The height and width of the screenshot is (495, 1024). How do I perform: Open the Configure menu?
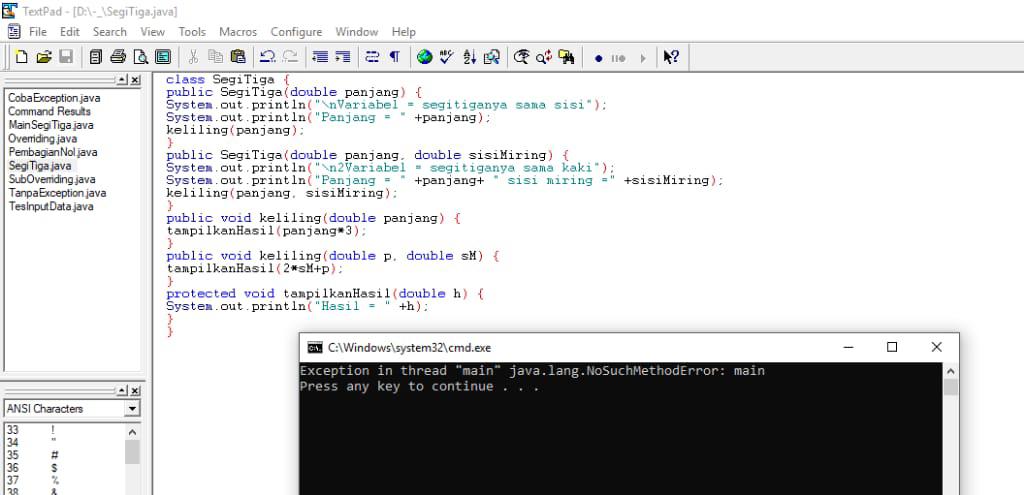tap(296, 31)
